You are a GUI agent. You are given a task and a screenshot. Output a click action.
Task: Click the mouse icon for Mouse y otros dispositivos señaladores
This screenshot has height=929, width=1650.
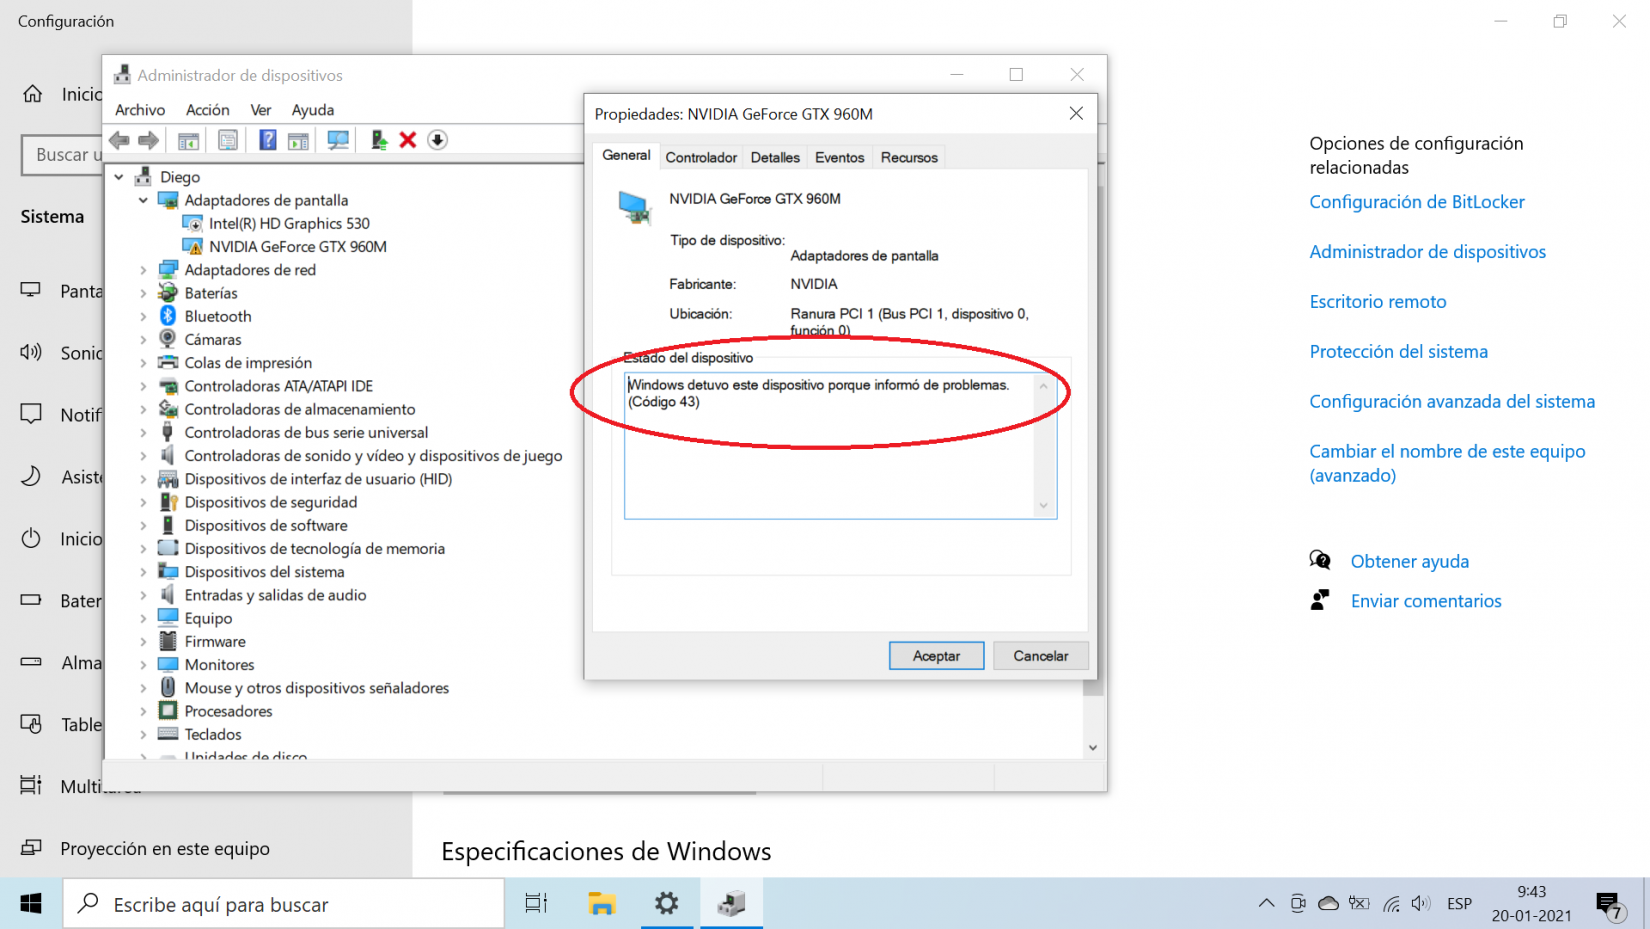click(168, 688)
